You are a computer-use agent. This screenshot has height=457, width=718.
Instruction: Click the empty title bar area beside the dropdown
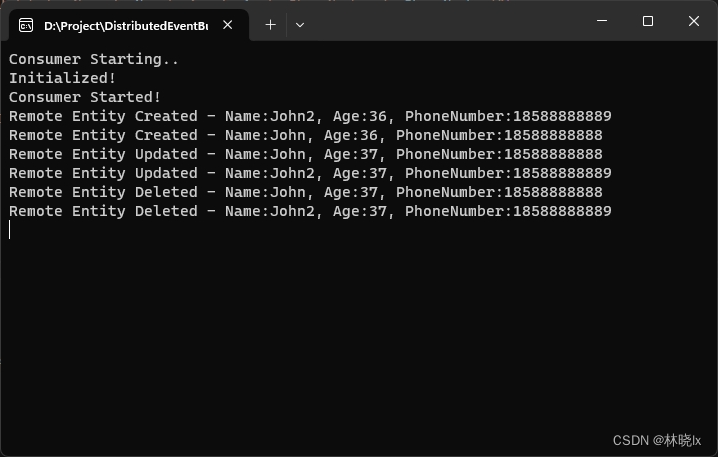(450, 22)
